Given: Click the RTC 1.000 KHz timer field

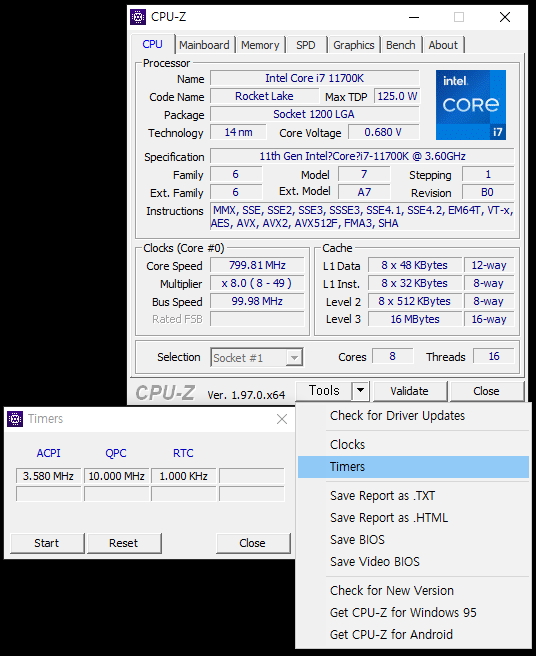Looking at the screenshot, I should (184, 476).
